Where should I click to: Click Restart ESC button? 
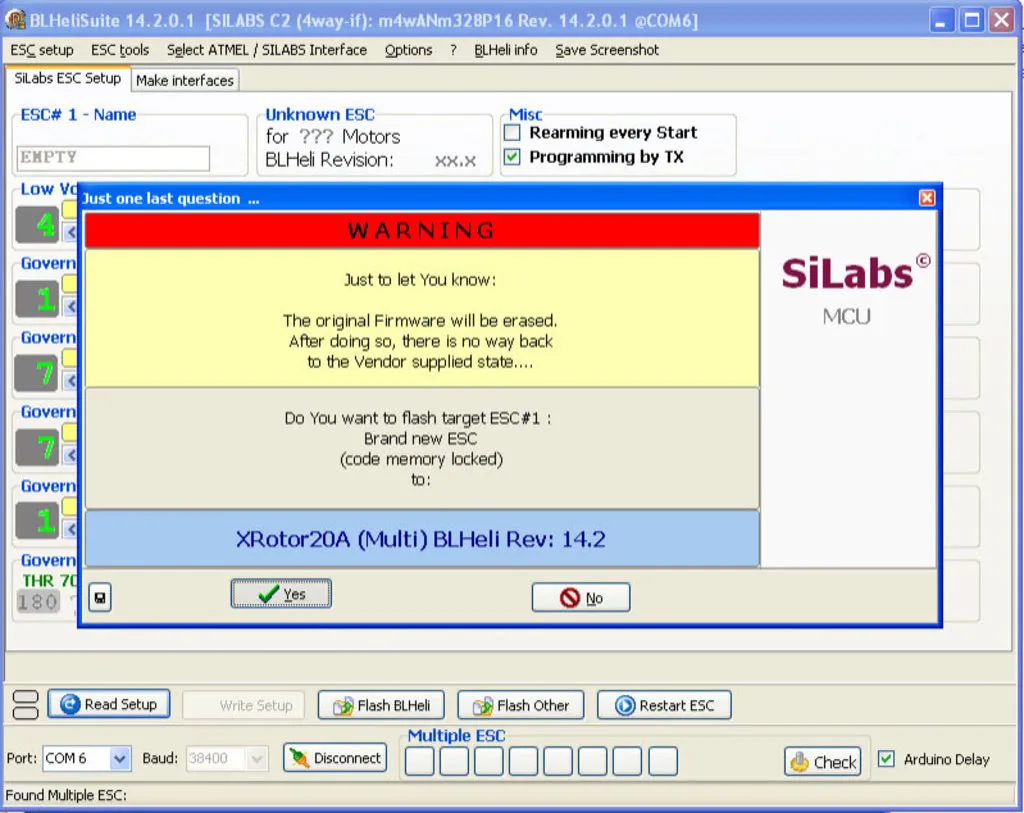tap(664, 705)
